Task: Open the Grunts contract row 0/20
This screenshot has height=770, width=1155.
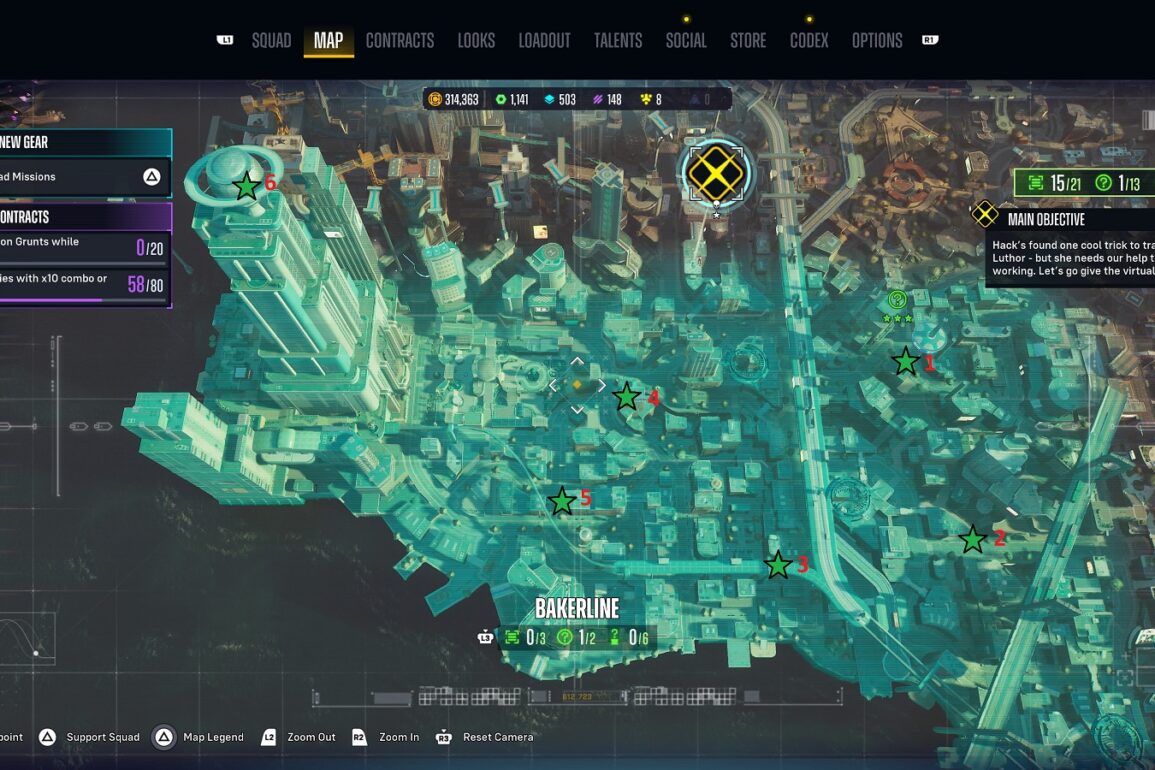Action: click(x=85, y=248)
